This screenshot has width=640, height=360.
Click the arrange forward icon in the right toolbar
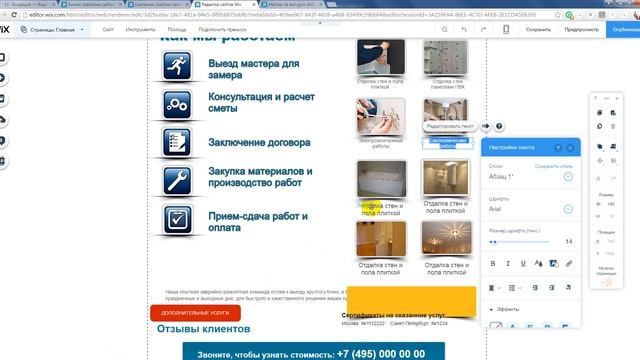pos(600,146)
